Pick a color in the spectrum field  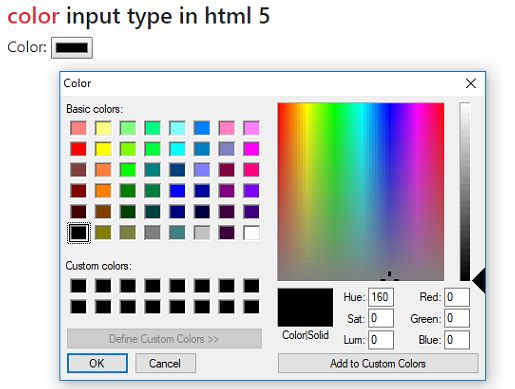coord(361,192)
